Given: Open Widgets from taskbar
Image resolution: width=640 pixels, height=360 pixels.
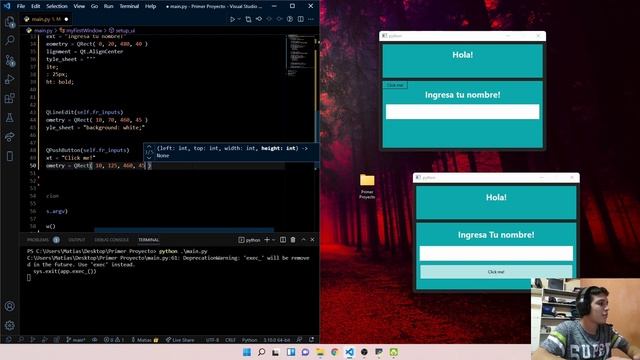Looking at the screenshot, I should (291, 352).
